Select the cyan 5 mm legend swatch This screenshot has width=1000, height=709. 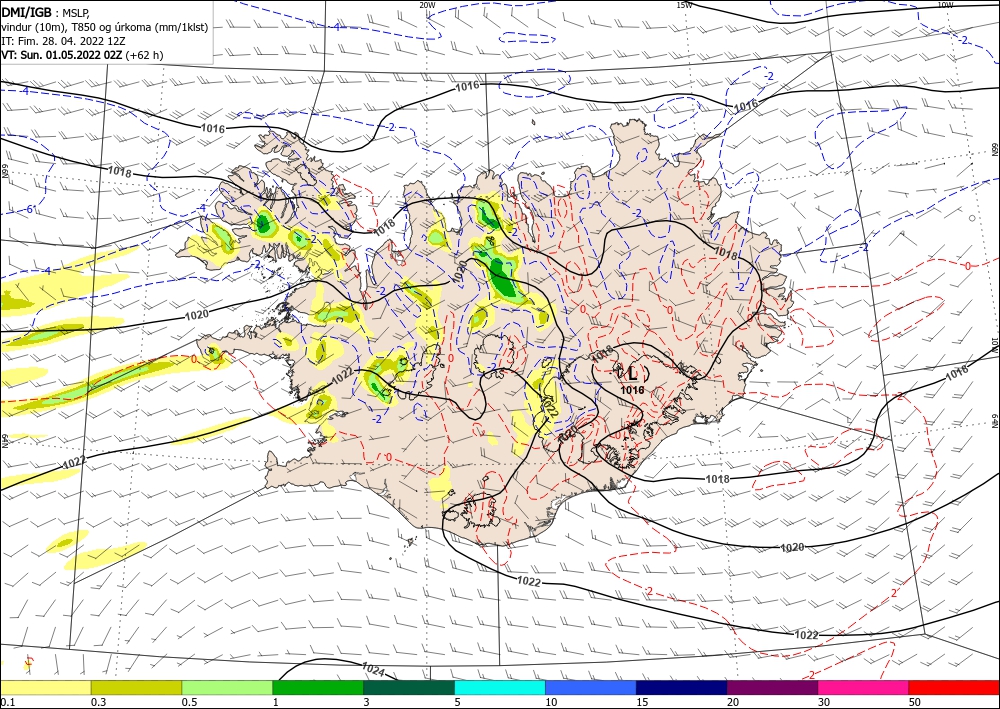[500, 688]
